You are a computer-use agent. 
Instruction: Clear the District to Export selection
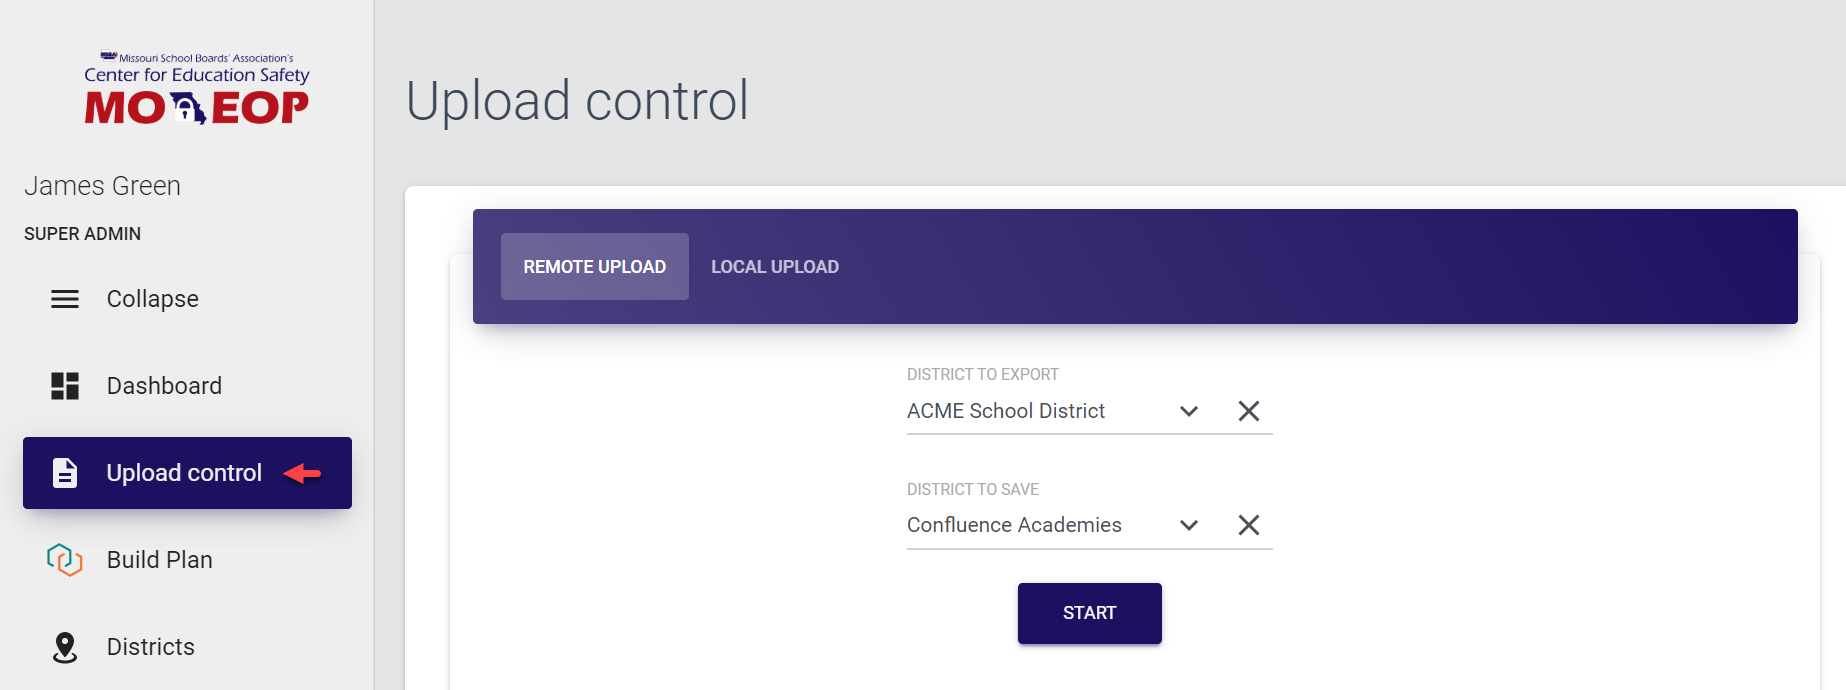1248,411
